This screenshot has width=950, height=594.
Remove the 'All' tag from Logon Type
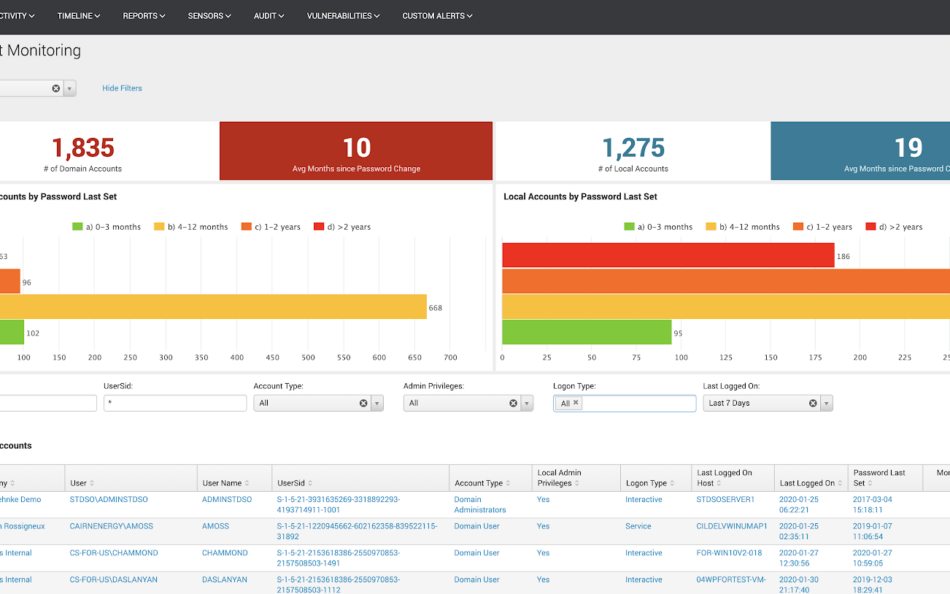coord(576,403)
